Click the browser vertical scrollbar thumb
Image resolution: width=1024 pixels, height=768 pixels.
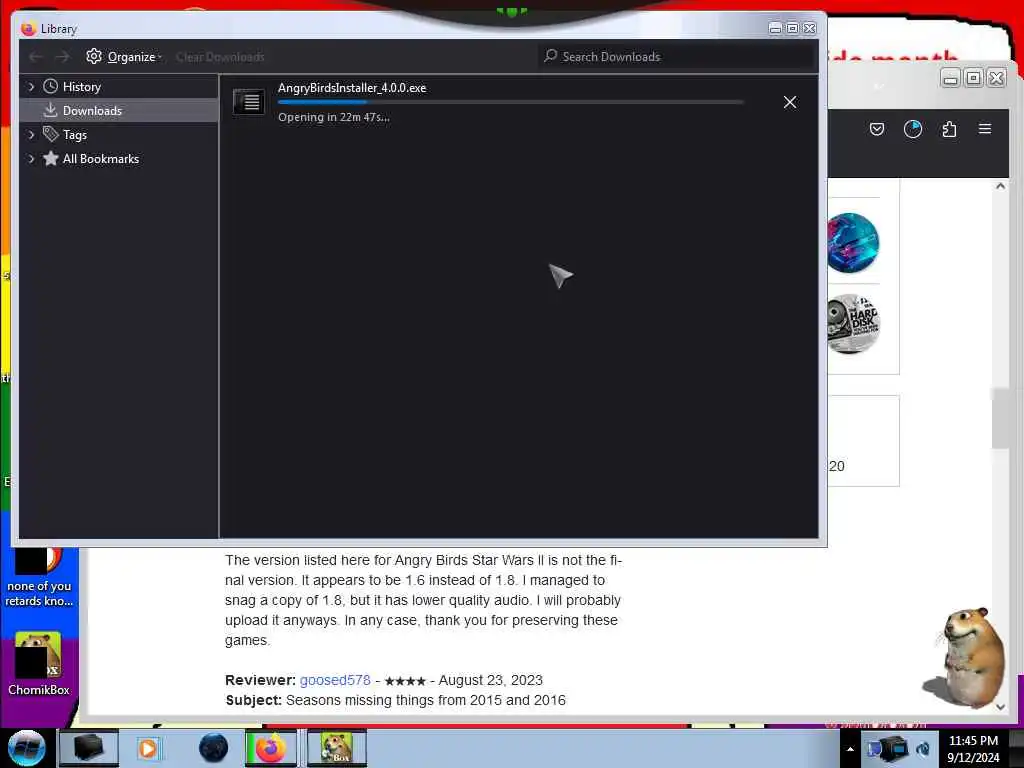(x=1000, y=418)
